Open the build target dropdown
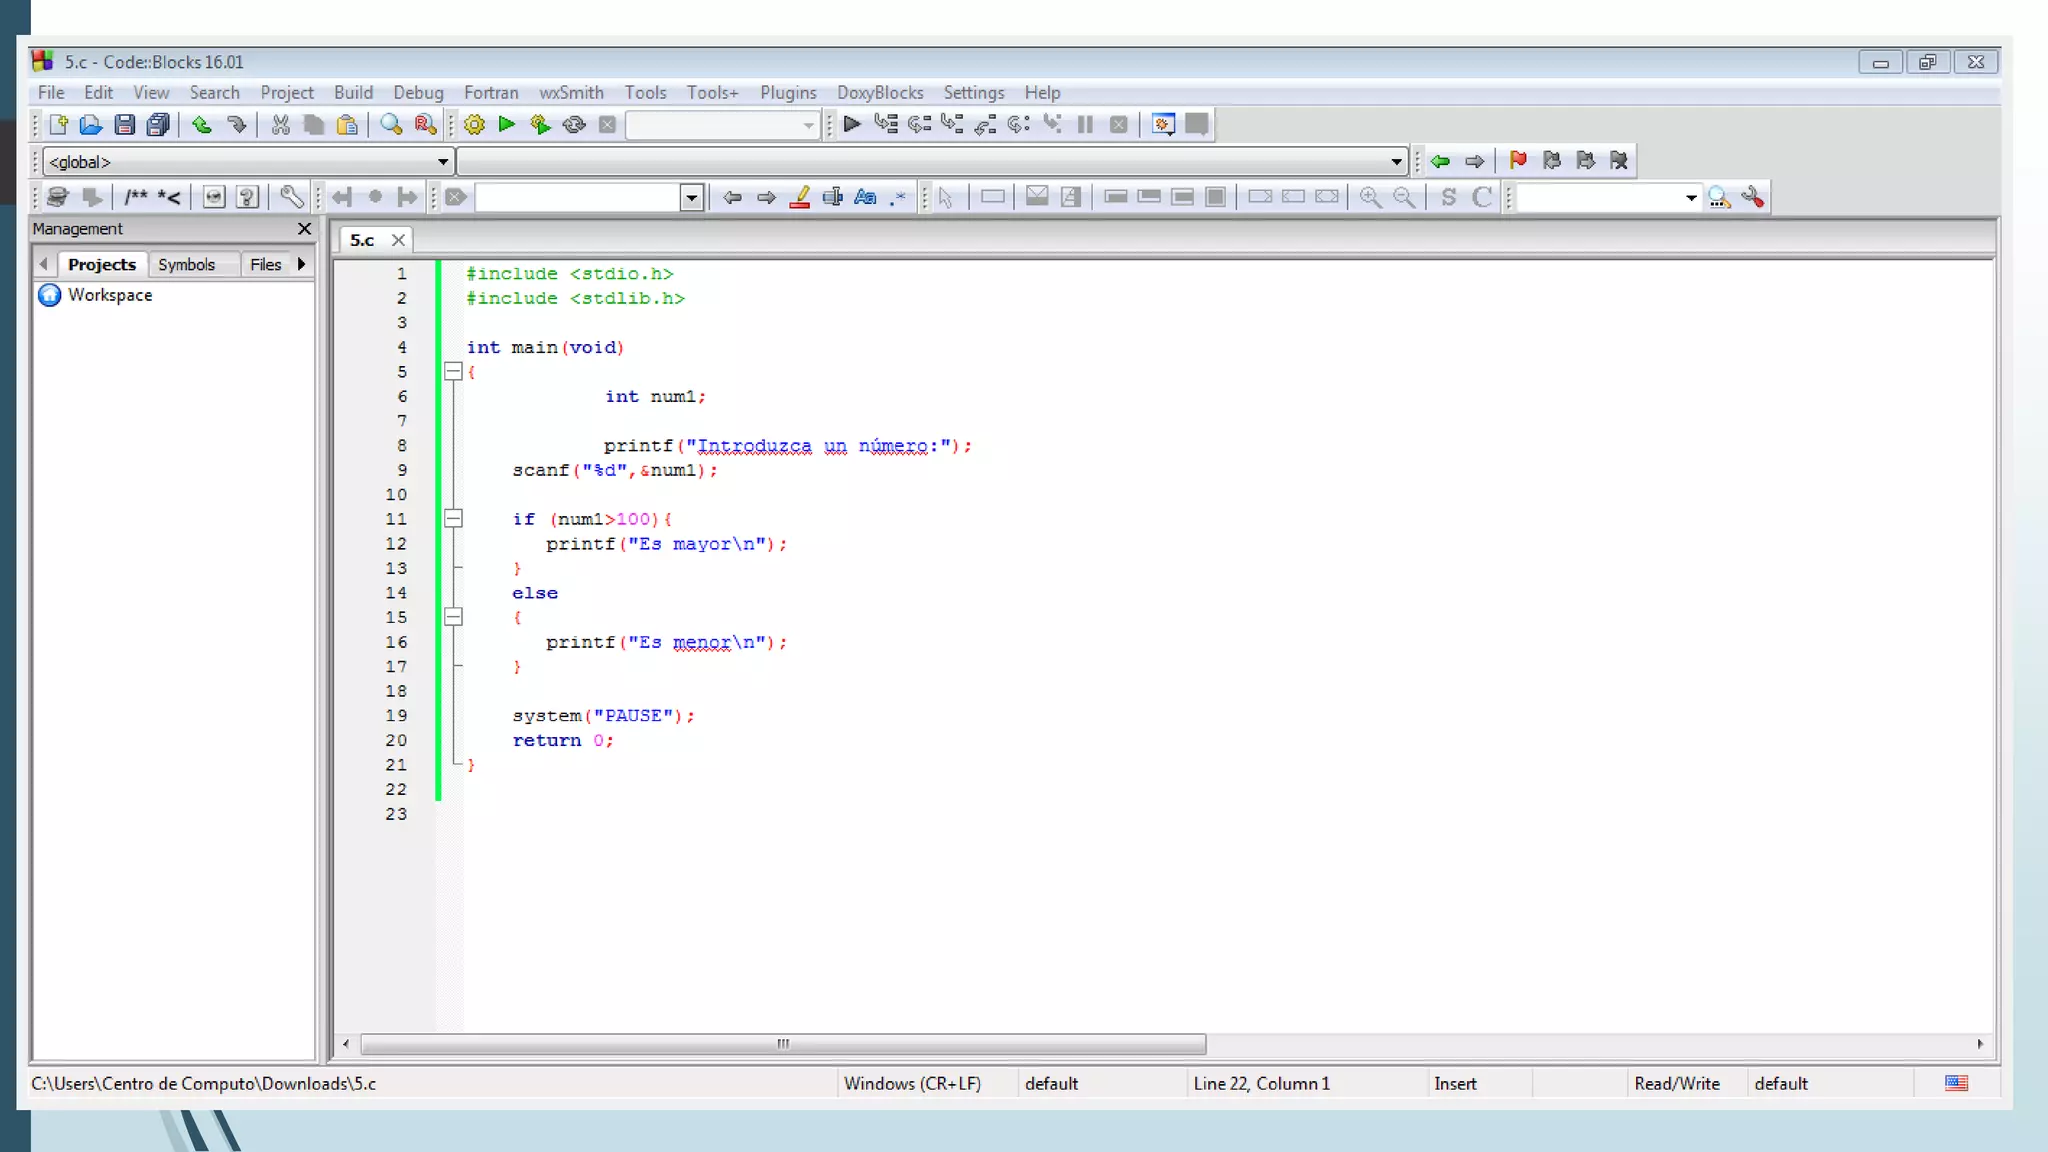 808,125
